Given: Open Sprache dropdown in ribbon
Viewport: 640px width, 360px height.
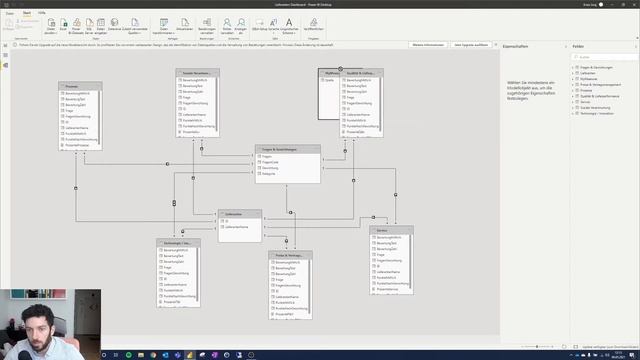Looking at the screenshot, I should (274, 25).
